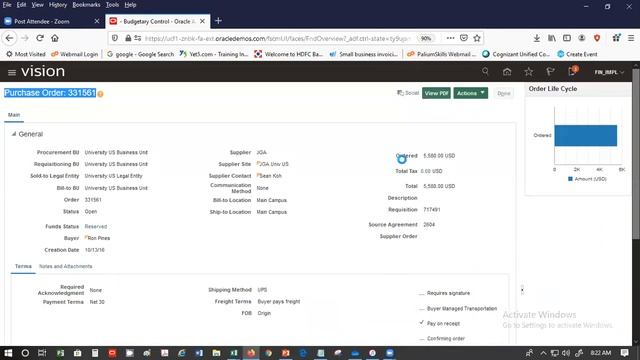Screen dimensions: 640x360
Task: Click the Social icon link
Action: pos(408,93)
